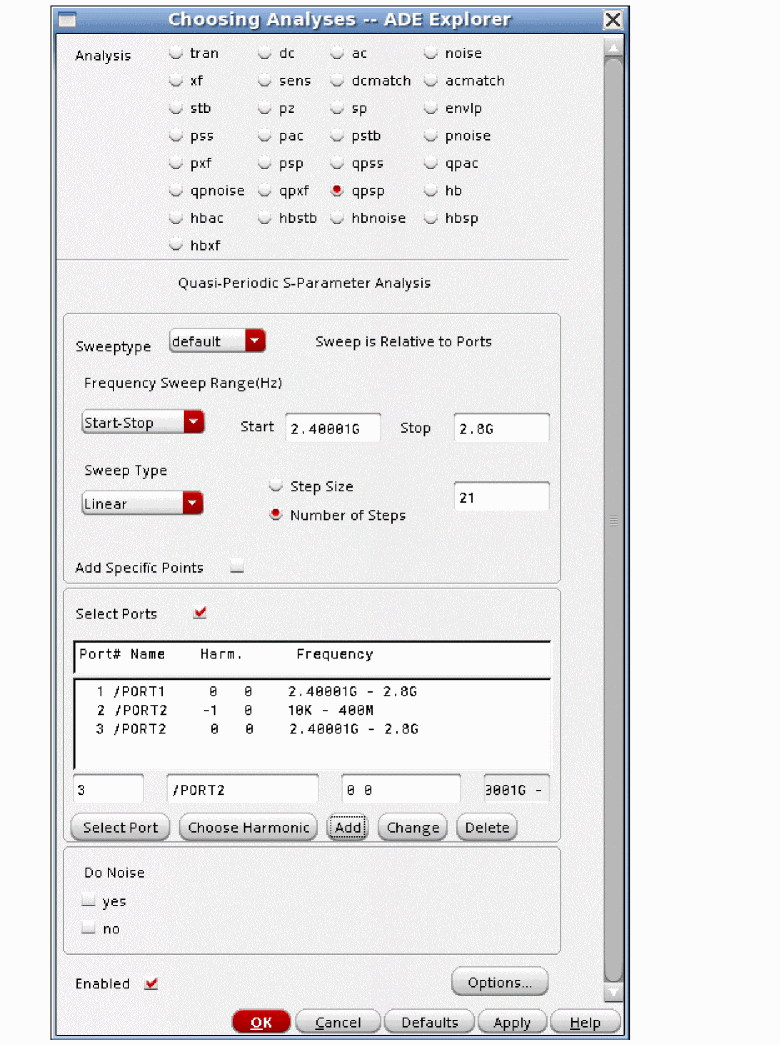
Task: Enable the Step Size radio option
Action: pyautogui.click(x=276, y=487)
